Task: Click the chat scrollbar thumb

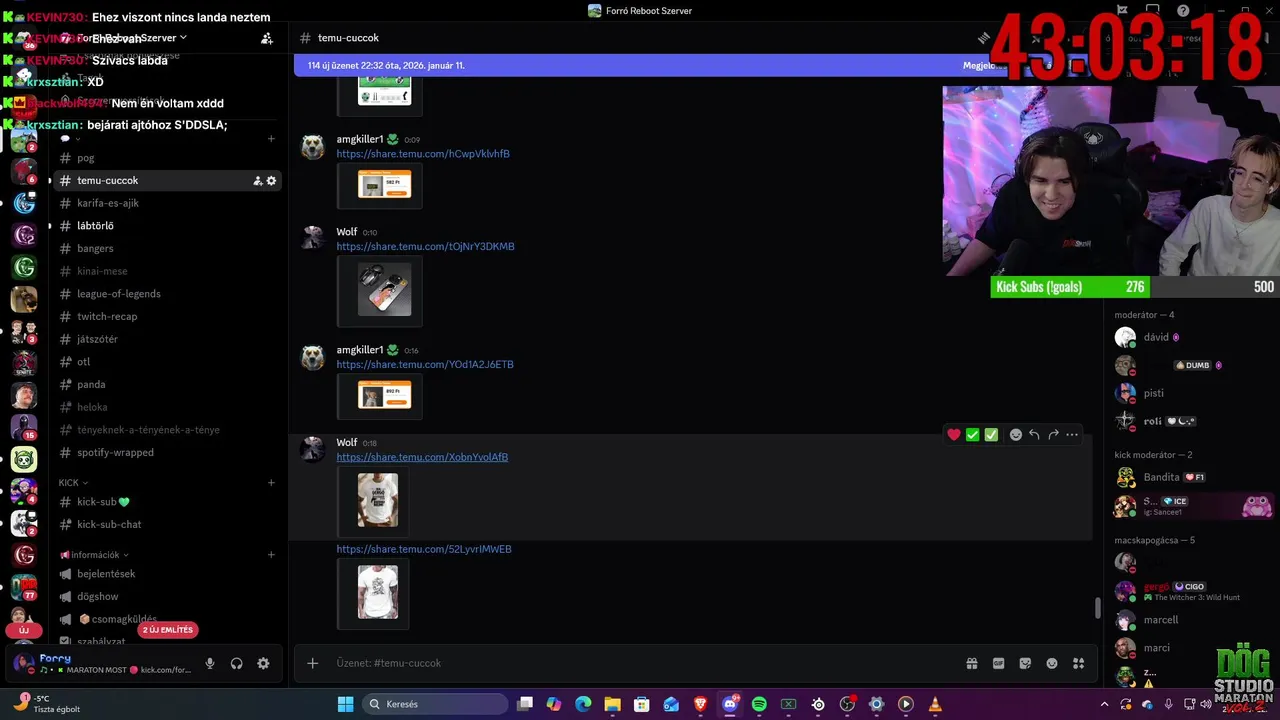Action: [1097, 608]
